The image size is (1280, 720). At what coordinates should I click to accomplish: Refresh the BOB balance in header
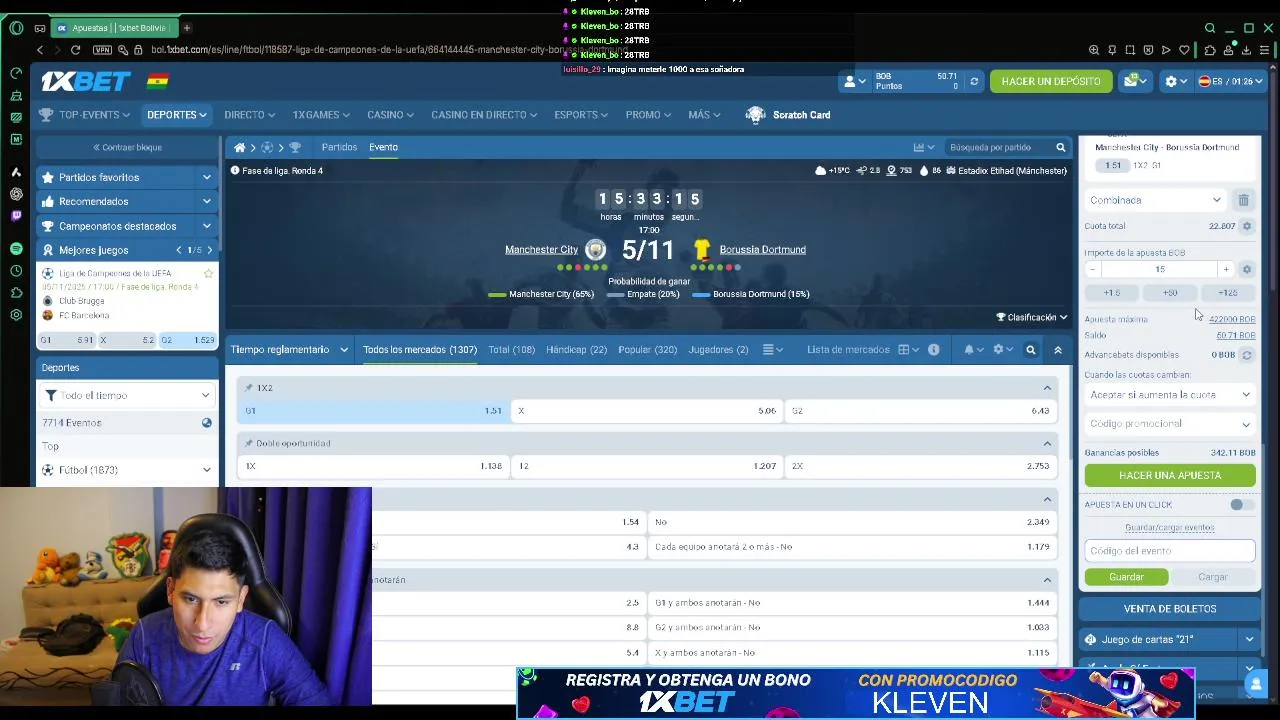[974, 81]
